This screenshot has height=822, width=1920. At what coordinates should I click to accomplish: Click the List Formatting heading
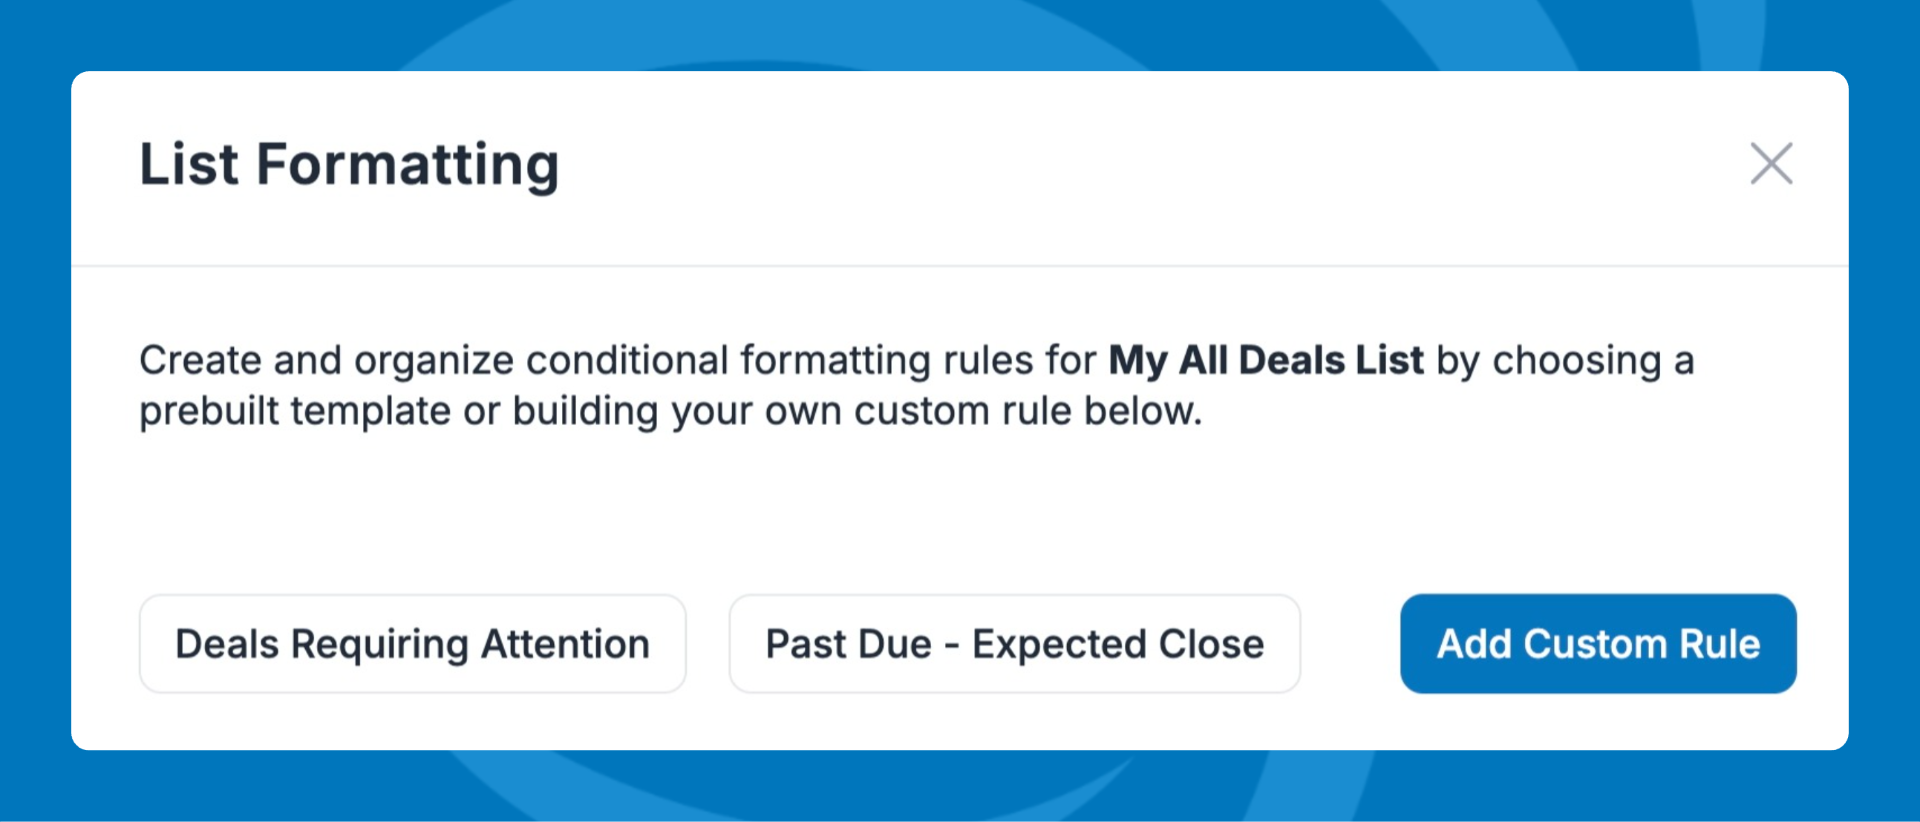coord(348,165)
